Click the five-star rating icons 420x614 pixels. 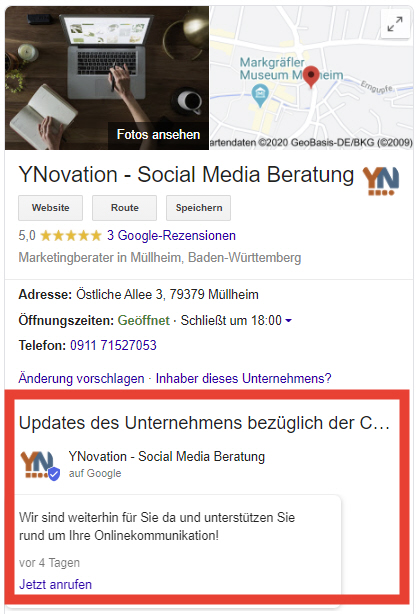pos(71,236)
